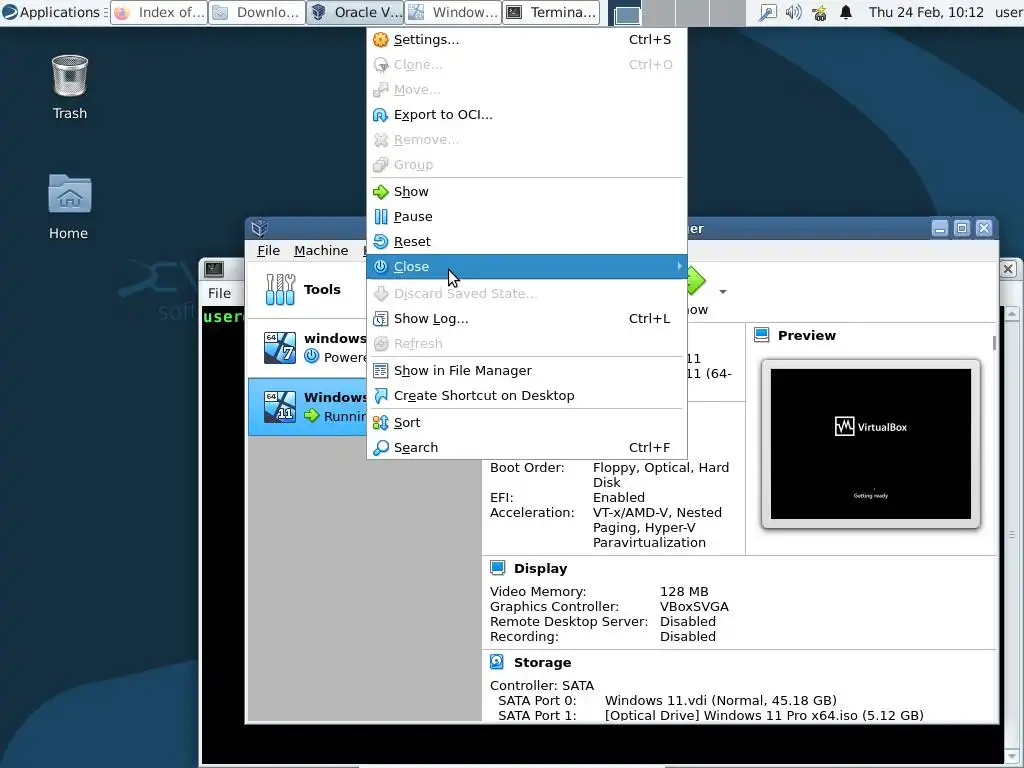The height and width of the screenshot is (768, 1024).
Task: Switch to Oracle VM taskbar button
Action: tap(355, 12)
